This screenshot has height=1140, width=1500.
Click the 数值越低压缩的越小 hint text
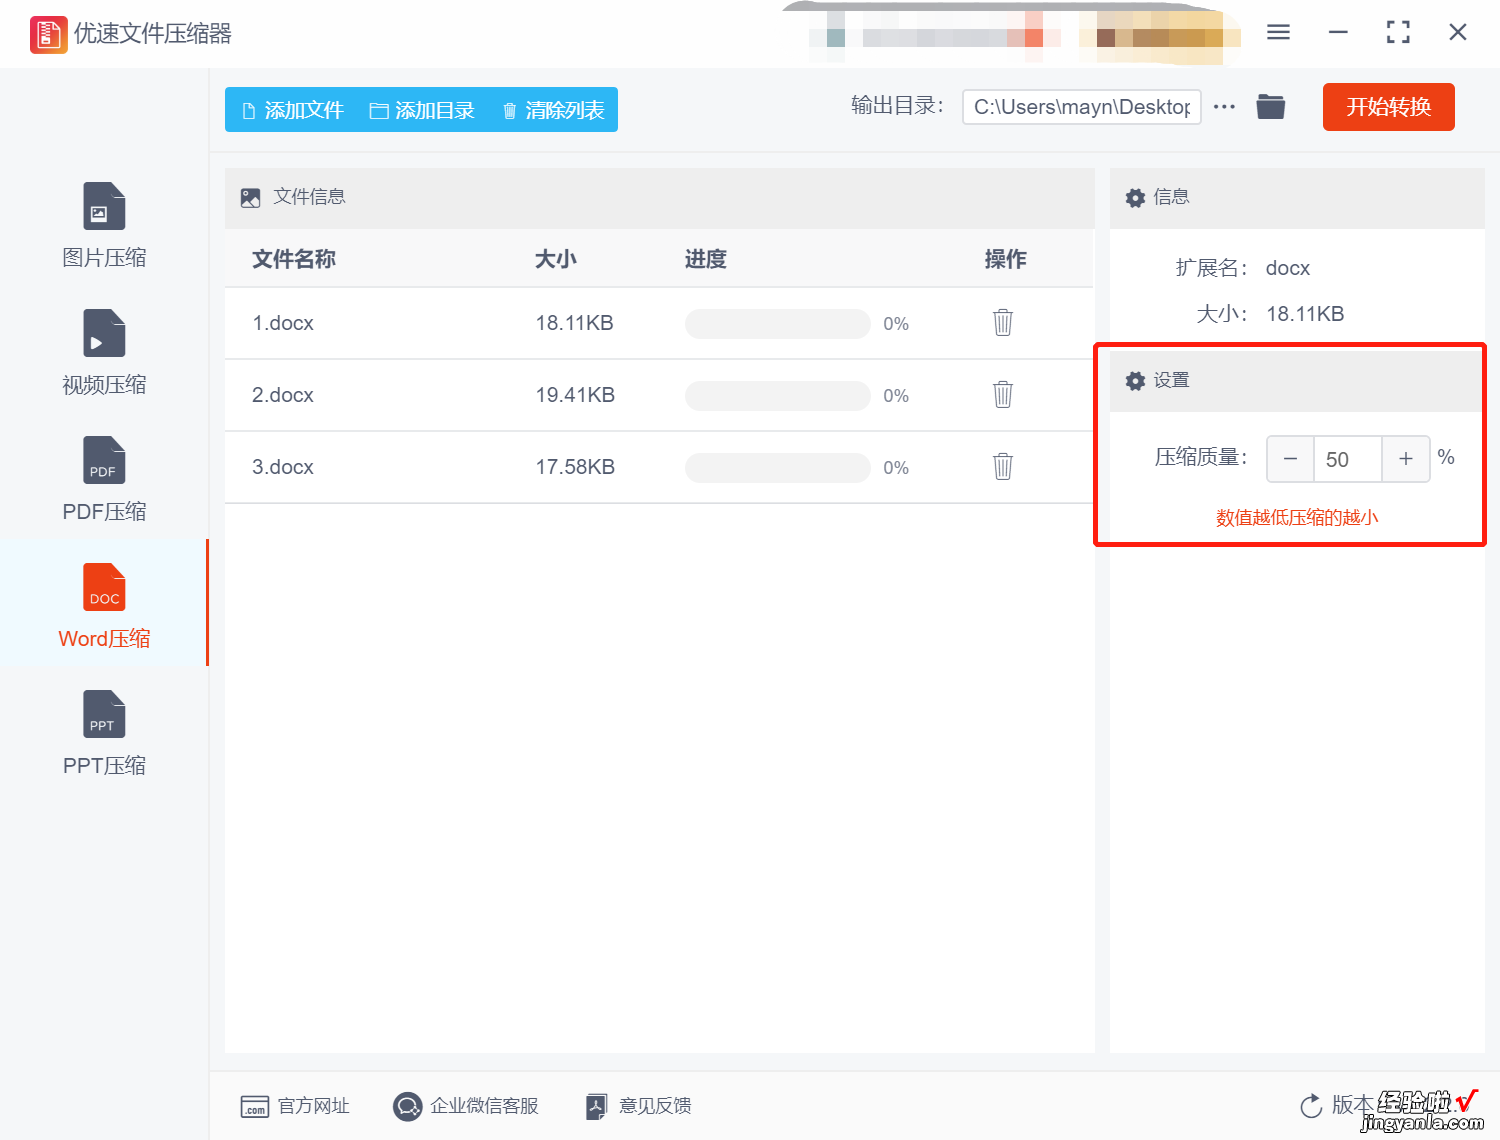1297,518
